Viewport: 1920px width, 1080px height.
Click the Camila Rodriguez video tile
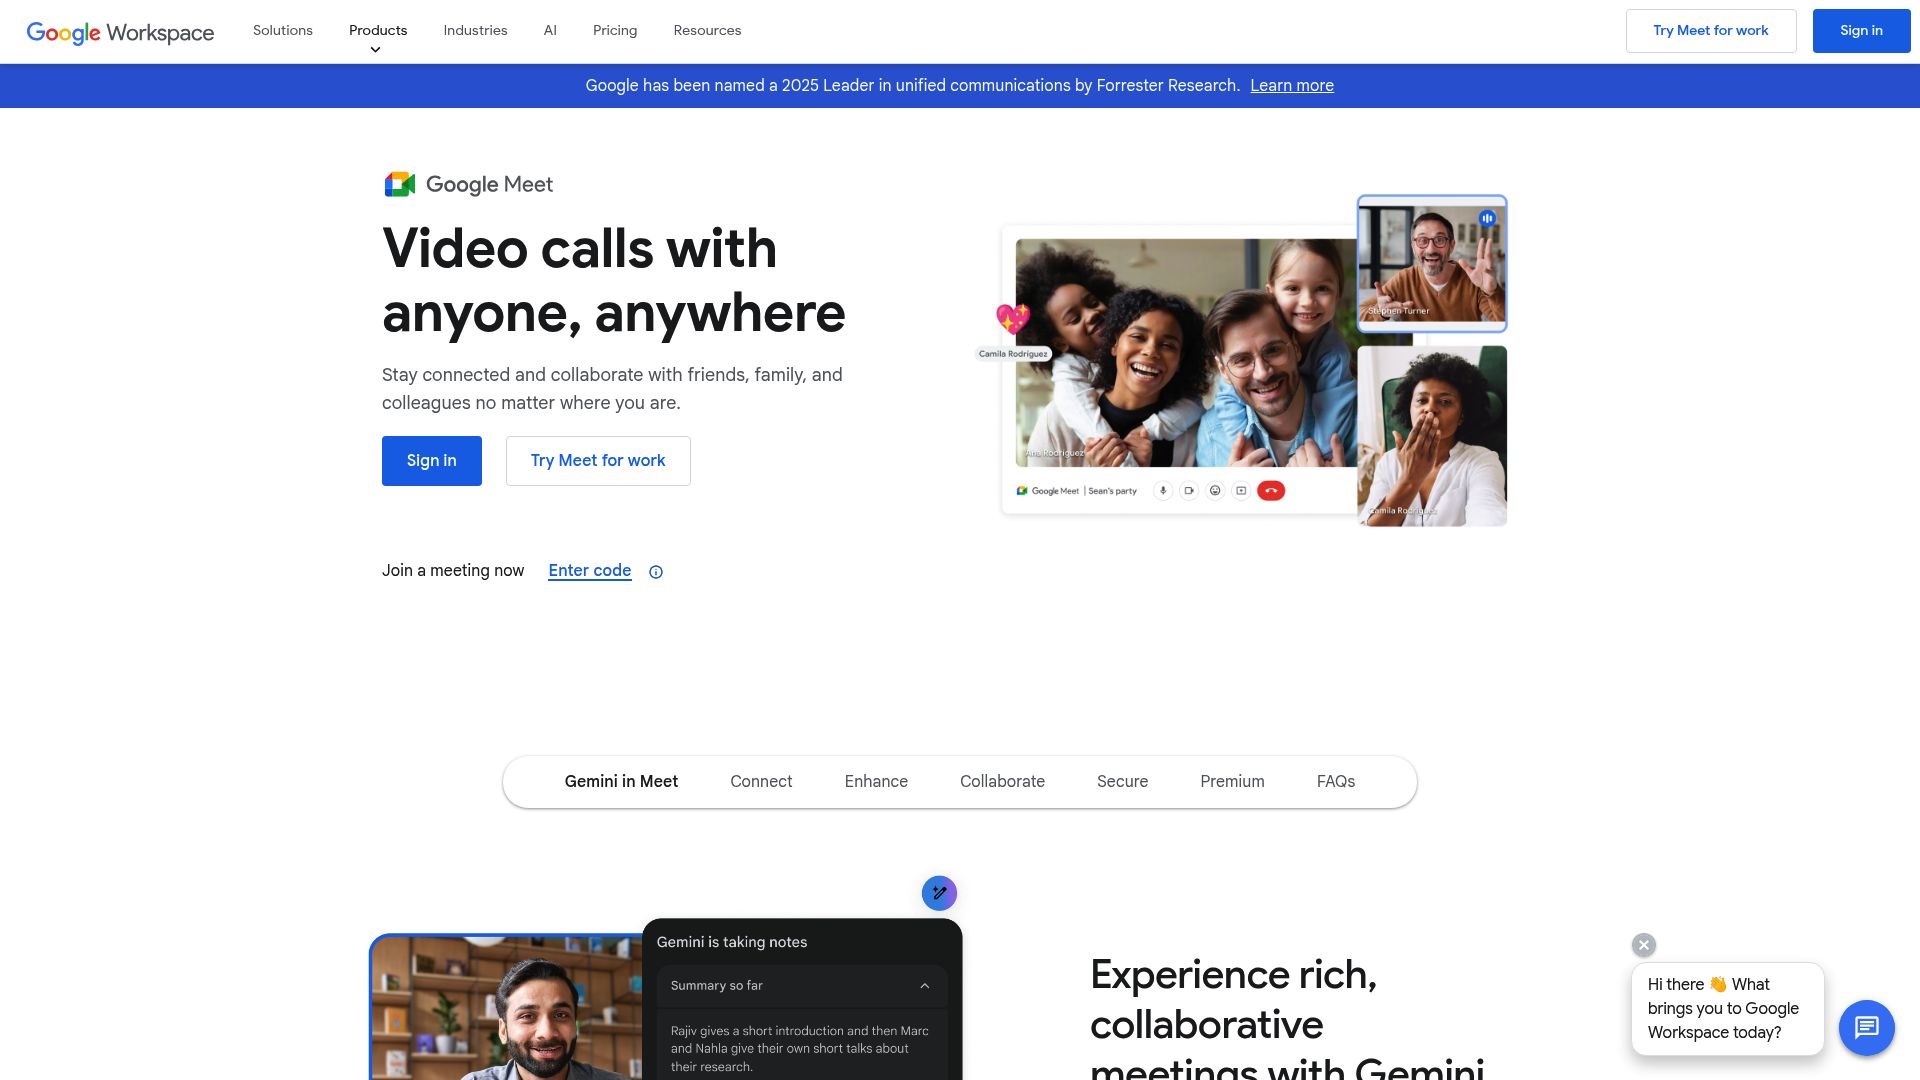1432,436
